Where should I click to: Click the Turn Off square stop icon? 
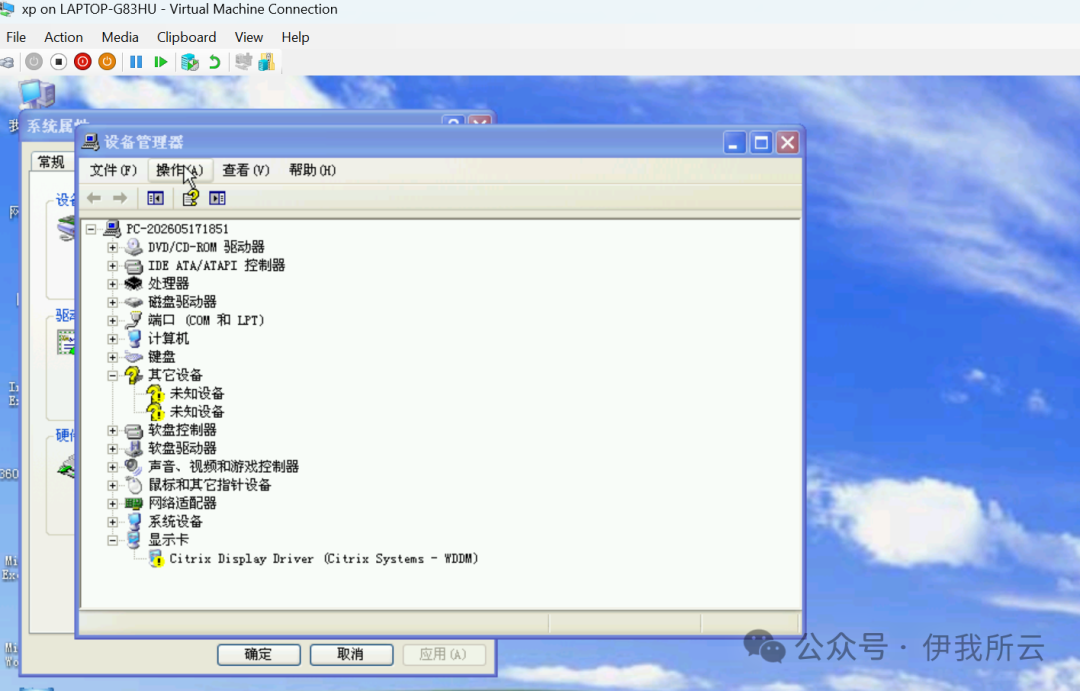click(x=59, y=62)
